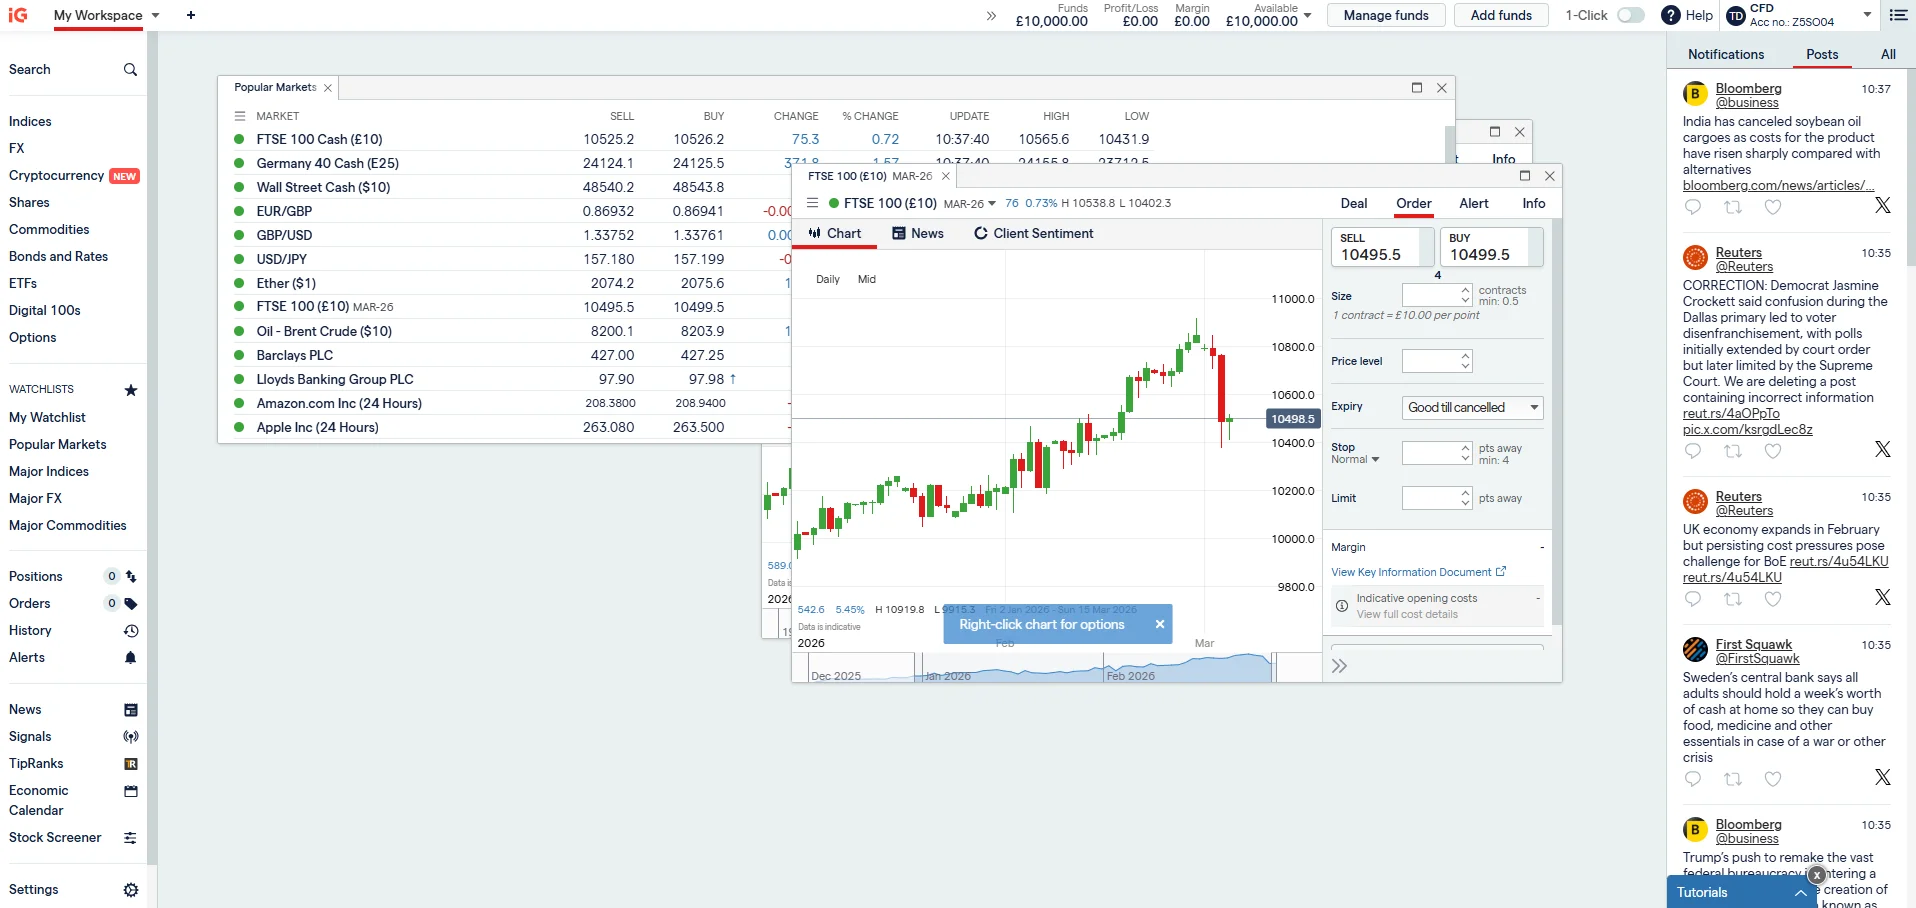Open the Signals panel from sidebar
This screenshot has width=1916, height=908.
point(31,736)
